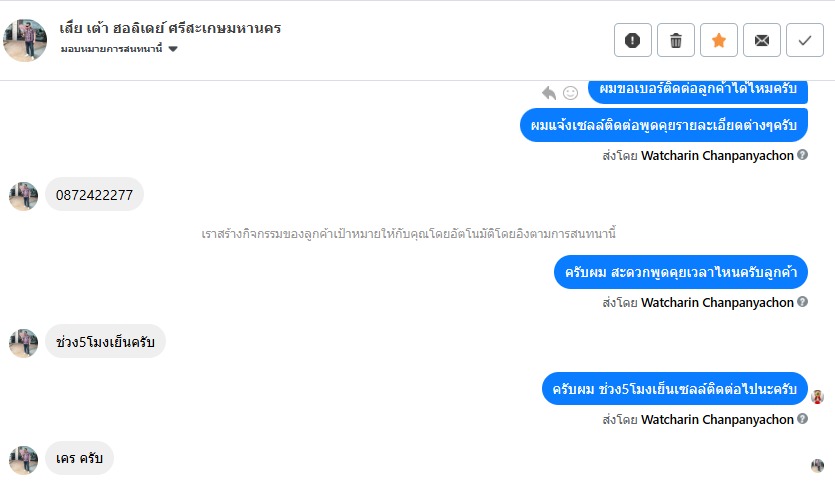
Task: Click the help icon under ผมแจ้งเซลล์ message
Action: (x=803, y=156)
